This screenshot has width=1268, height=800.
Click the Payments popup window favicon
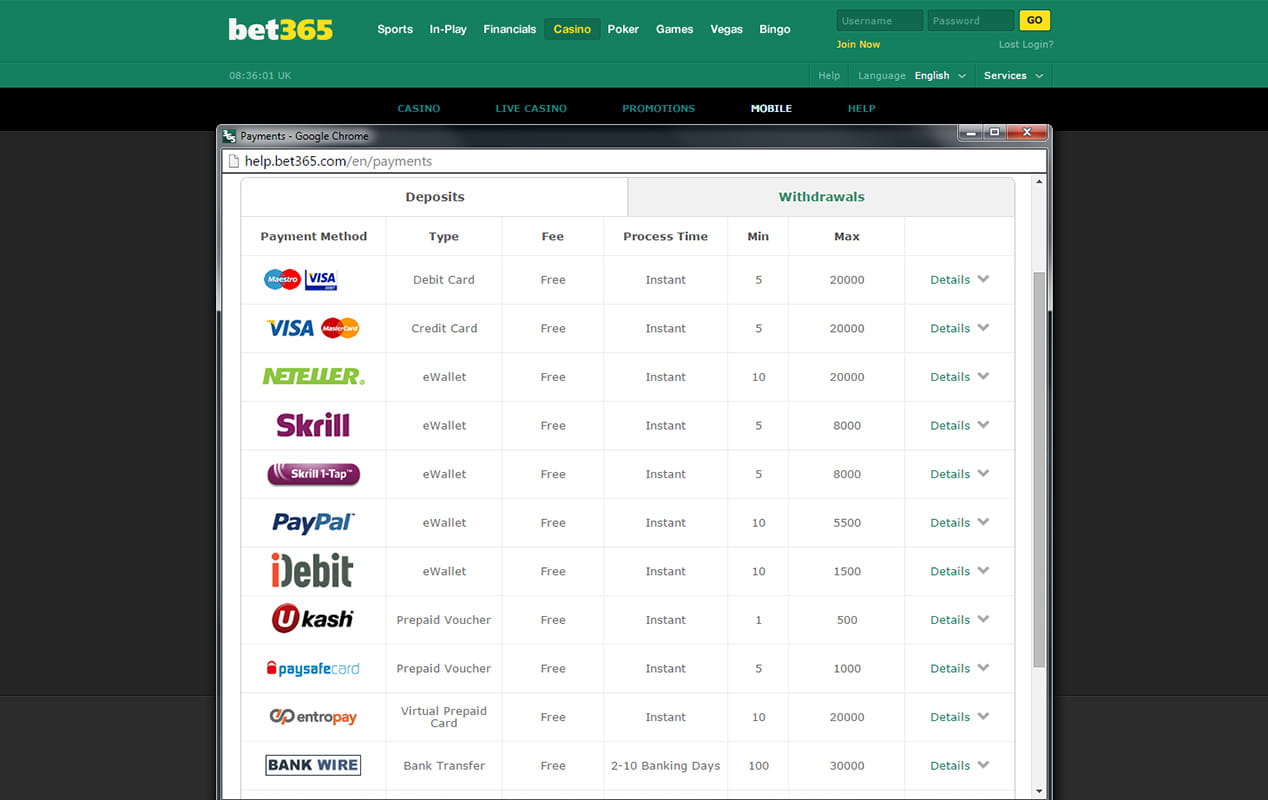click(x=229, y=136)
